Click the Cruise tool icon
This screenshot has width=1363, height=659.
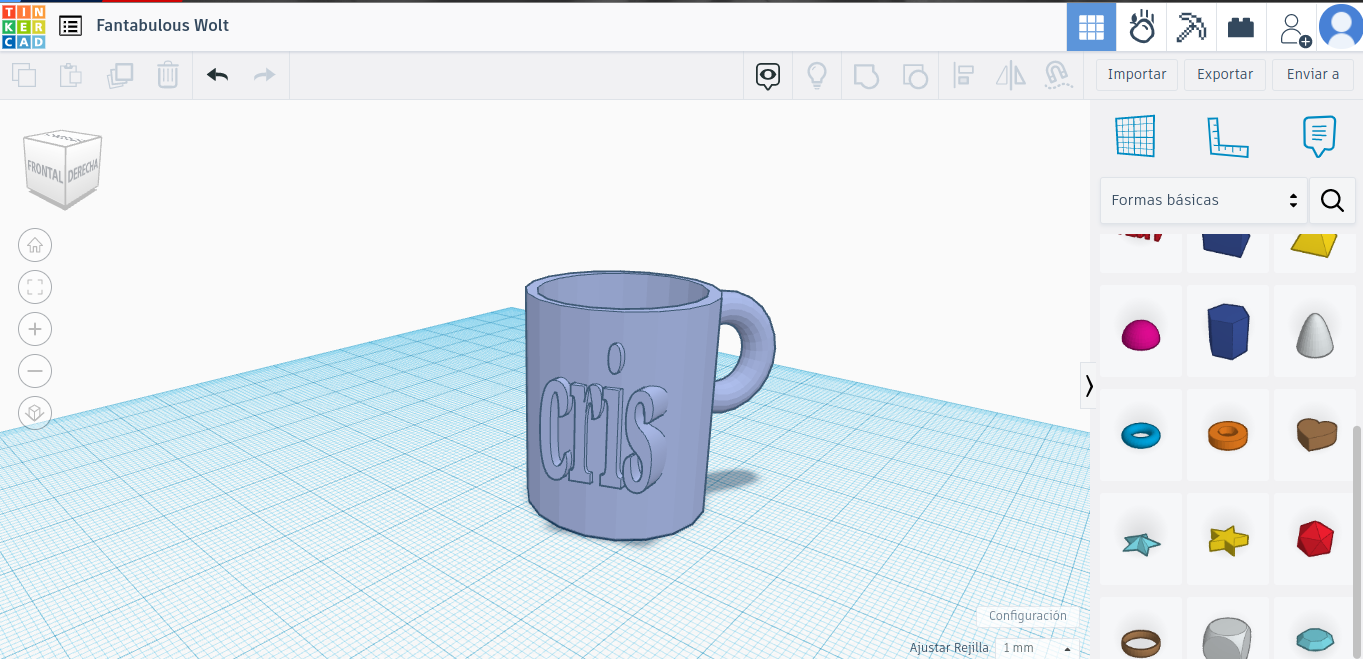click(1057, 76)
